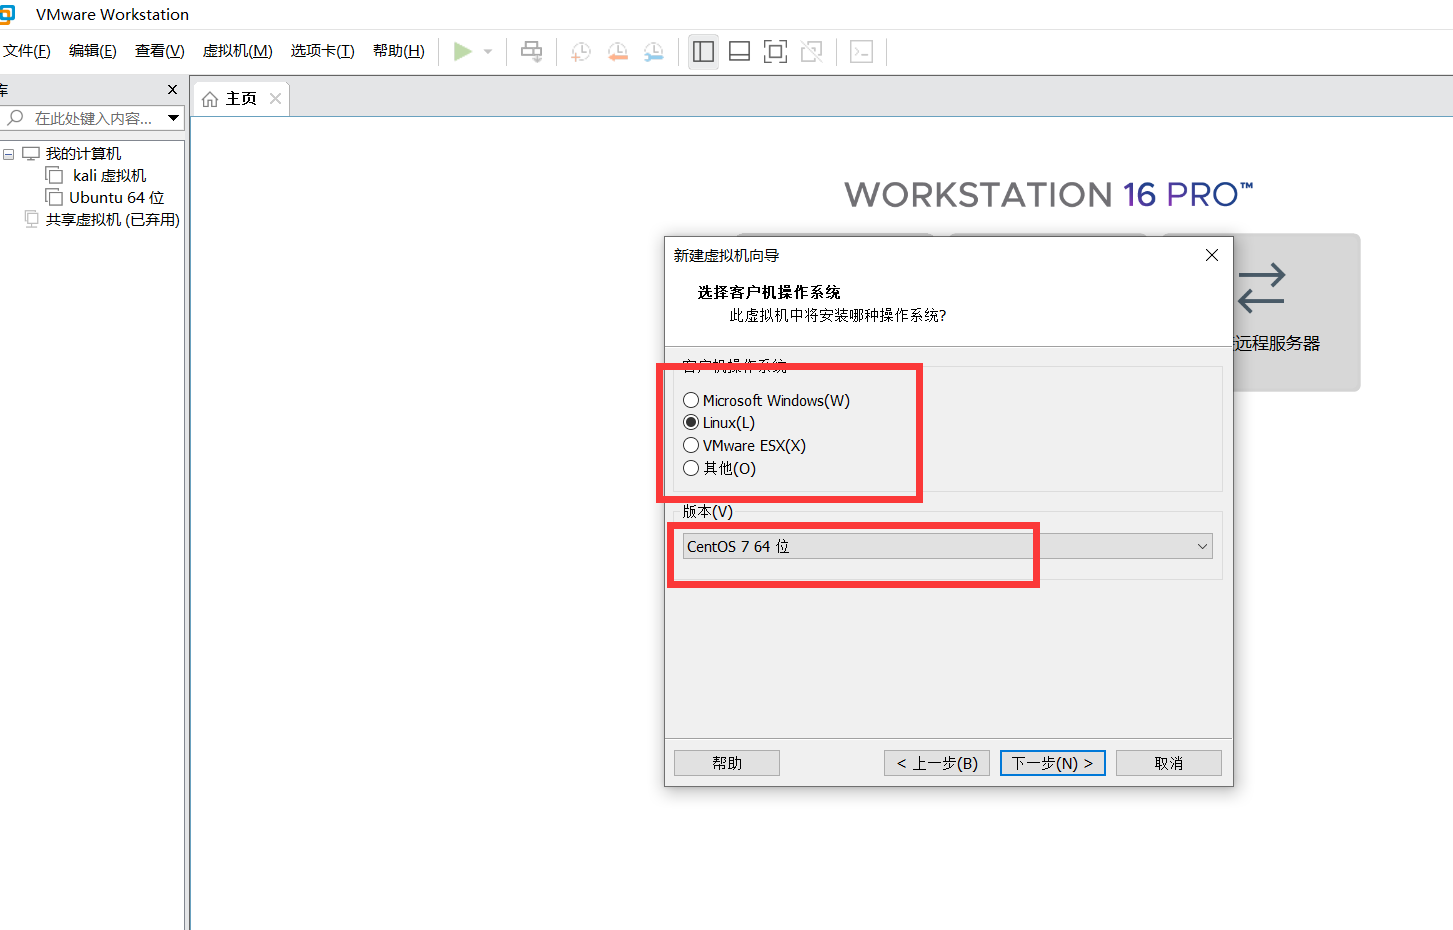Switch to the 主页 tab
This screenshot has height=930, width=1453.
[241, 98]
